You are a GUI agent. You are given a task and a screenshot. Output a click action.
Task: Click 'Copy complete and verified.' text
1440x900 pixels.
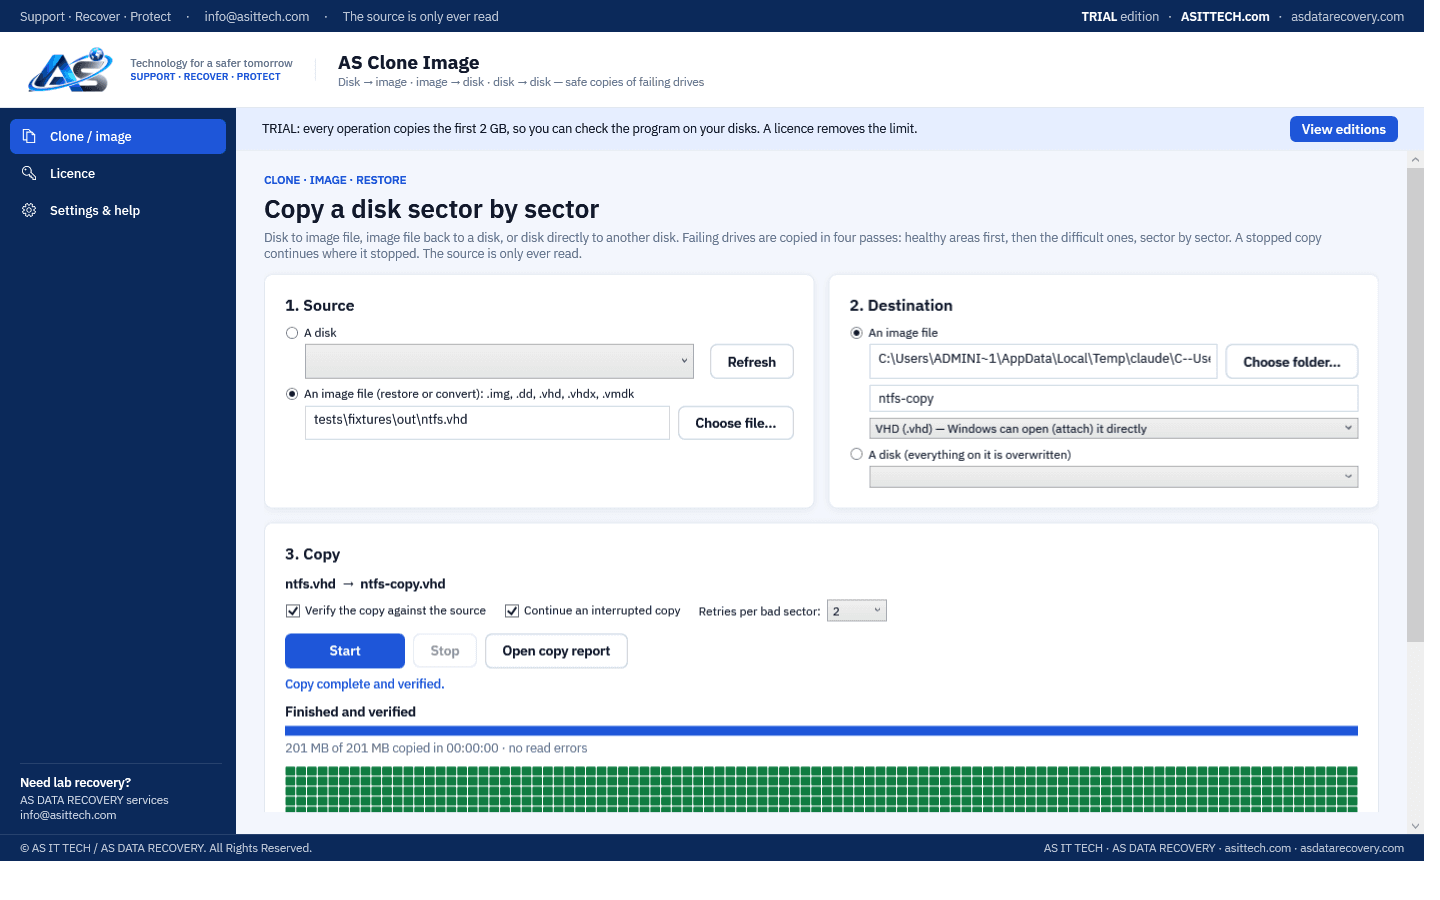(x=365, y=684)
